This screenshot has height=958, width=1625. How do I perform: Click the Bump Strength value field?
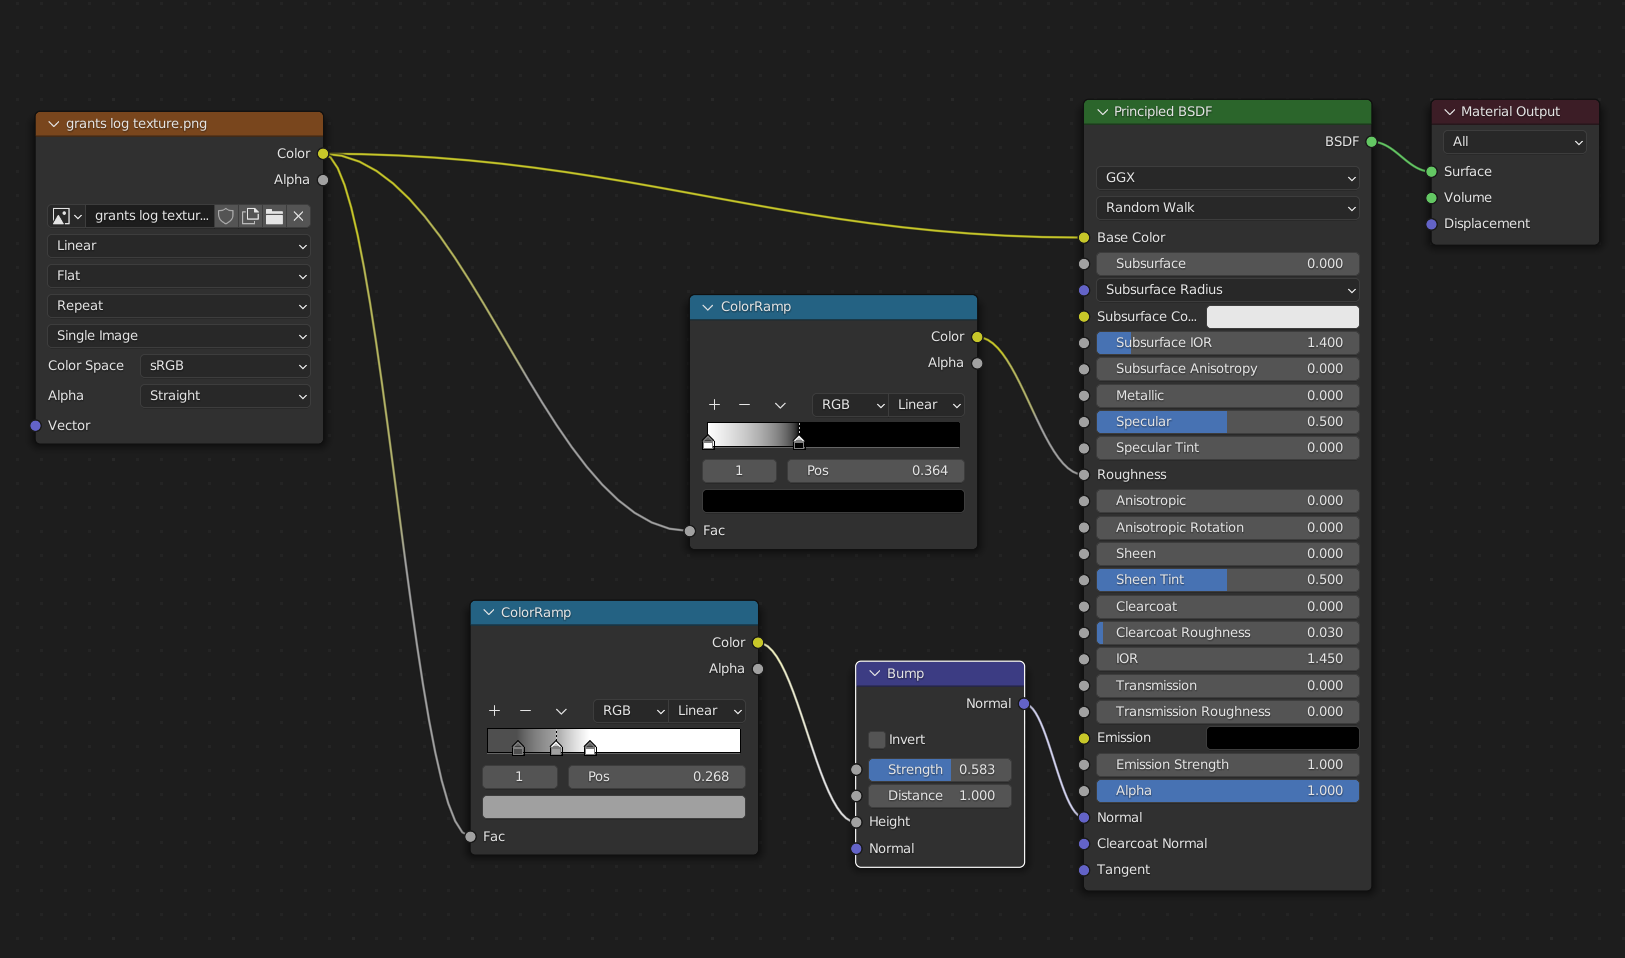pyautogui.click(x=939, y=770)
